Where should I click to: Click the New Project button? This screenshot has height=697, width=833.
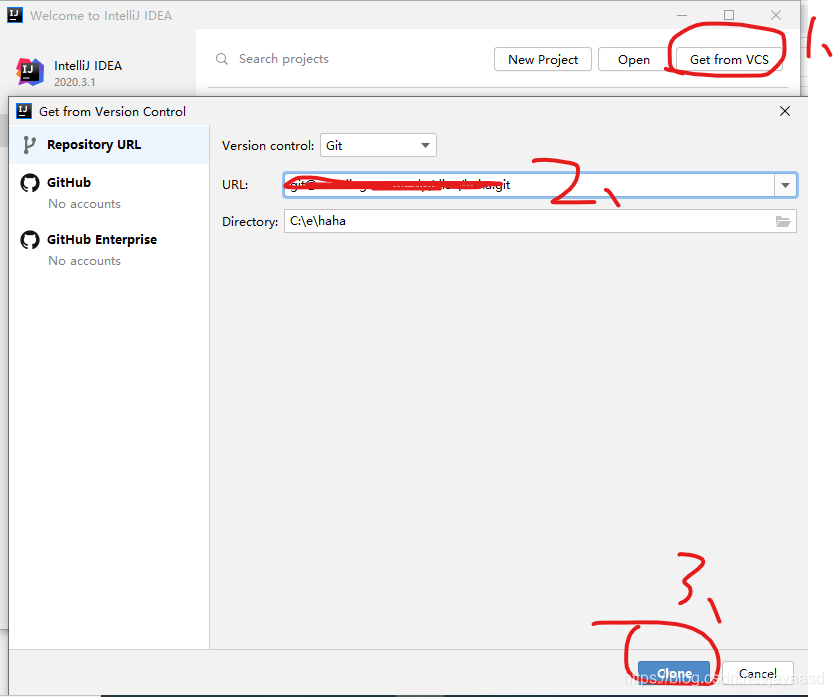542,60
